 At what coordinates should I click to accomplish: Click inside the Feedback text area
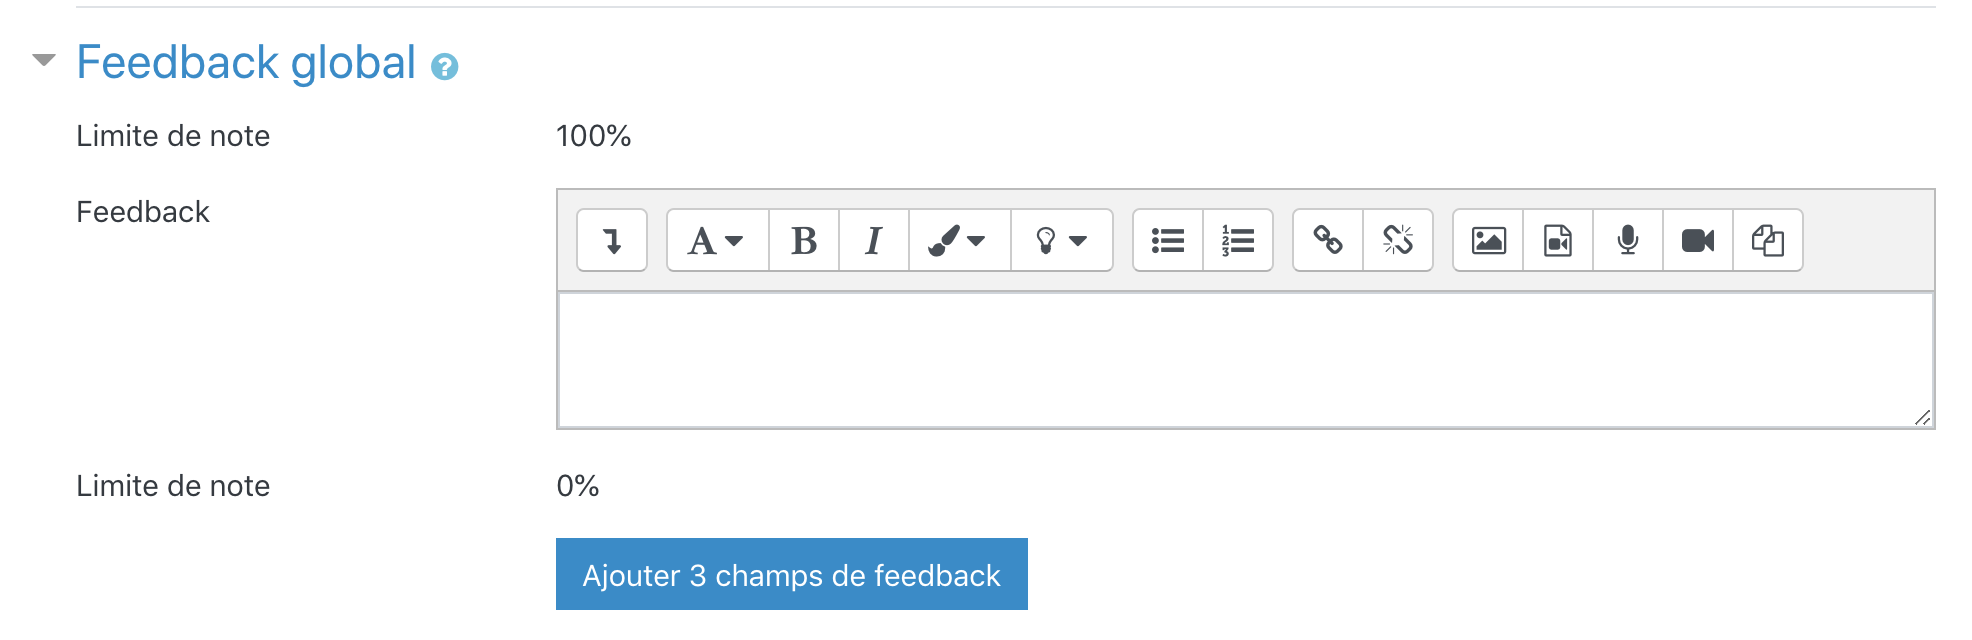(1244, 360)
